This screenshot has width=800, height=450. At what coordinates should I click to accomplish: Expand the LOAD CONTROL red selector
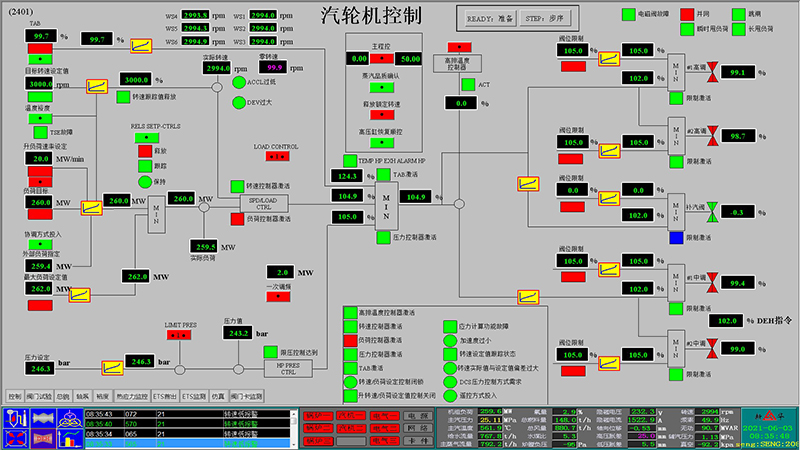[276, 156]
